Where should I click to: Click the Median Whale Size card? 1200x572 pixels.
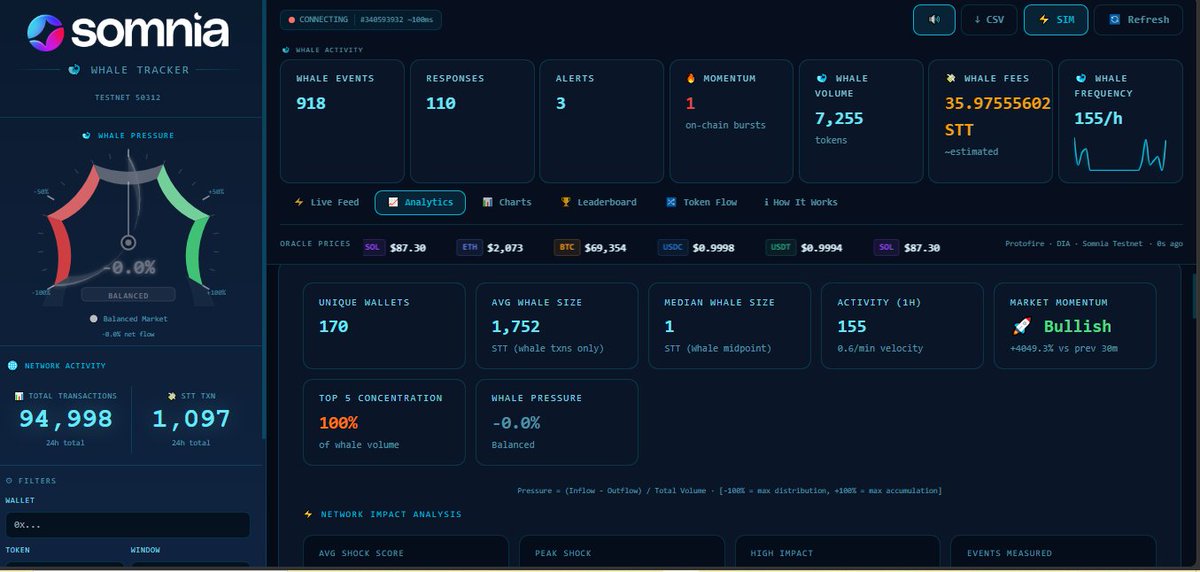[x=729, y=326]
